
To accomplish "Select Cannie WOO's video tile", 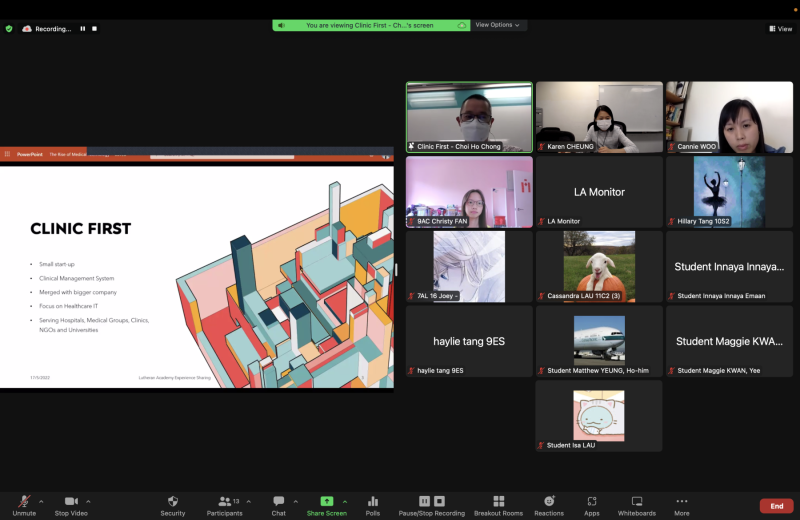I will 730,117.
